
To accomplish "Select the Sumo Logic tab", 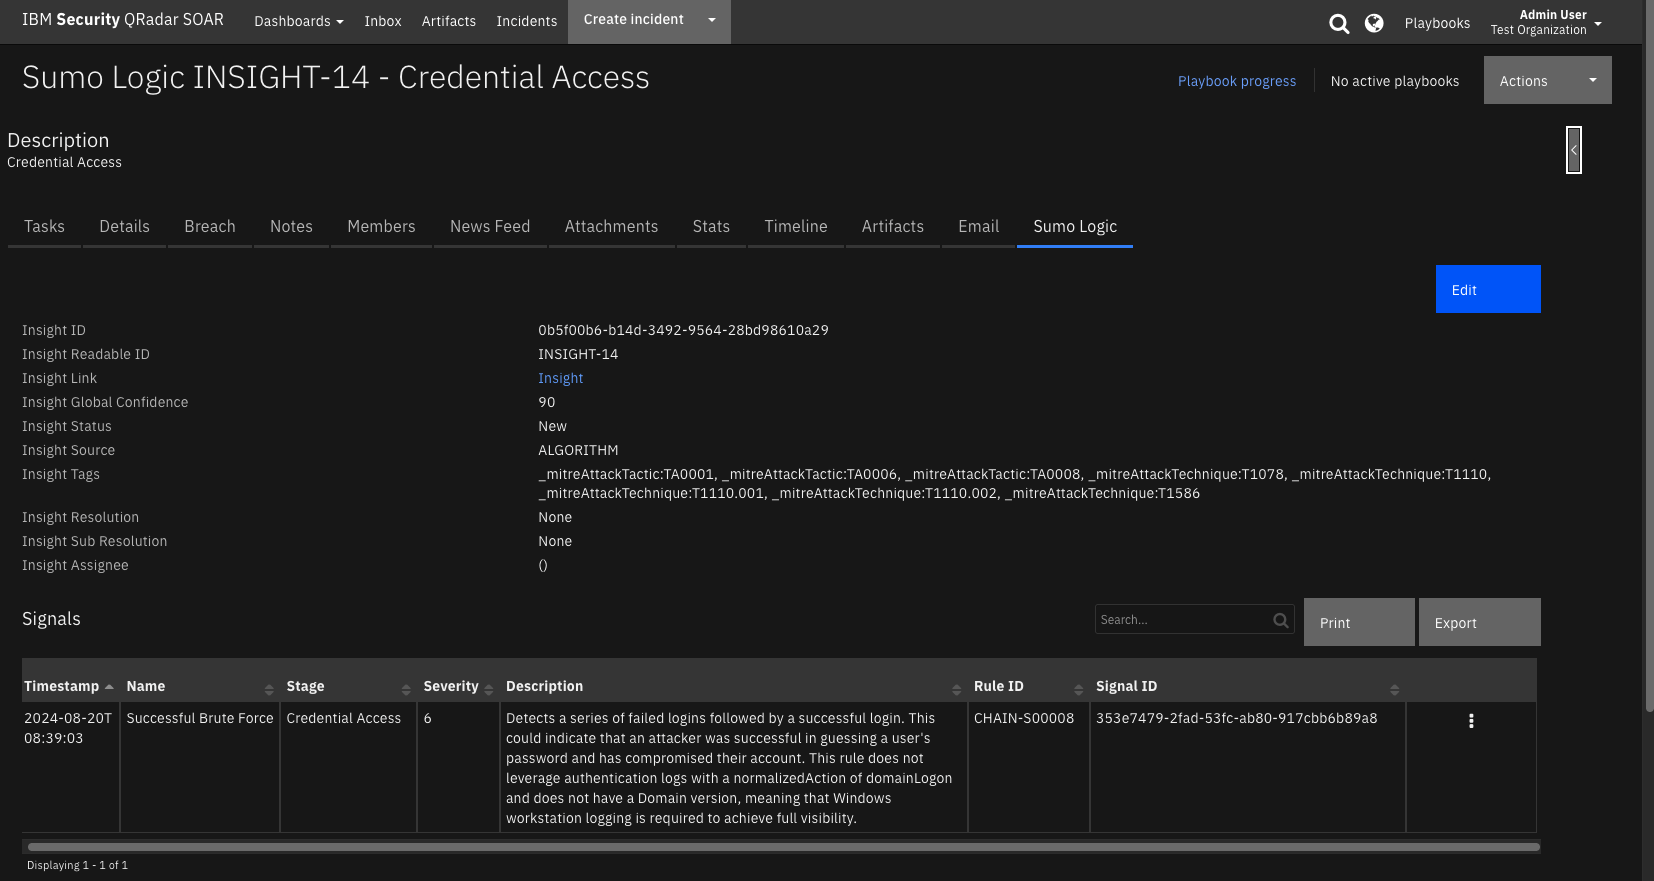I will pyautogui.click(x=1075, y=227).
